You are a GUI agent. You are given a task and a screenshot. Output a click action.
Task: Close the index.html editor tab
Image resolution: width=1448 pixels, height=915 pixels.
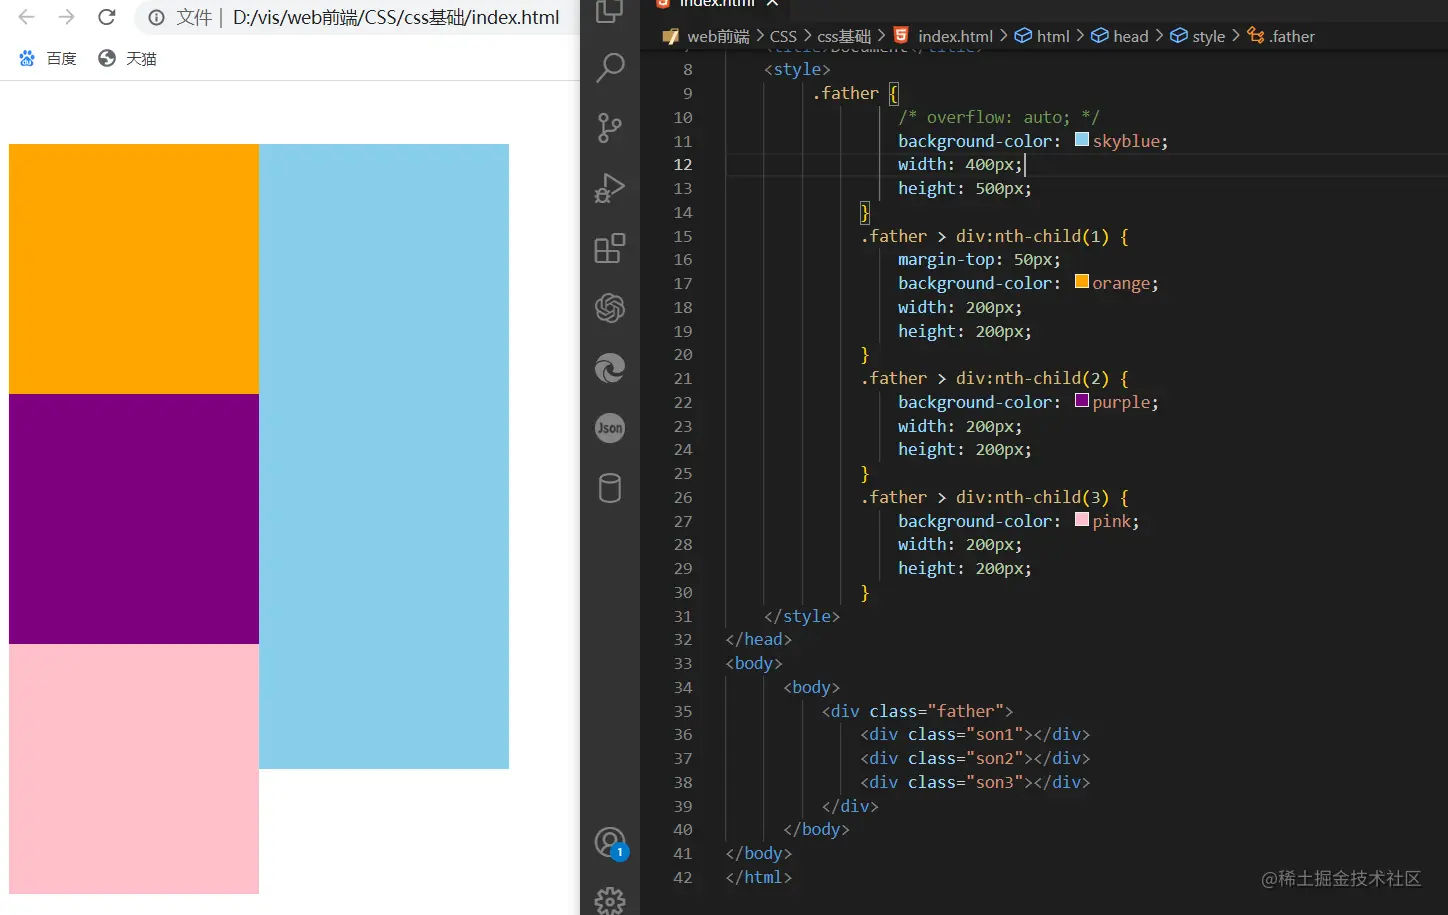(773, 4)
